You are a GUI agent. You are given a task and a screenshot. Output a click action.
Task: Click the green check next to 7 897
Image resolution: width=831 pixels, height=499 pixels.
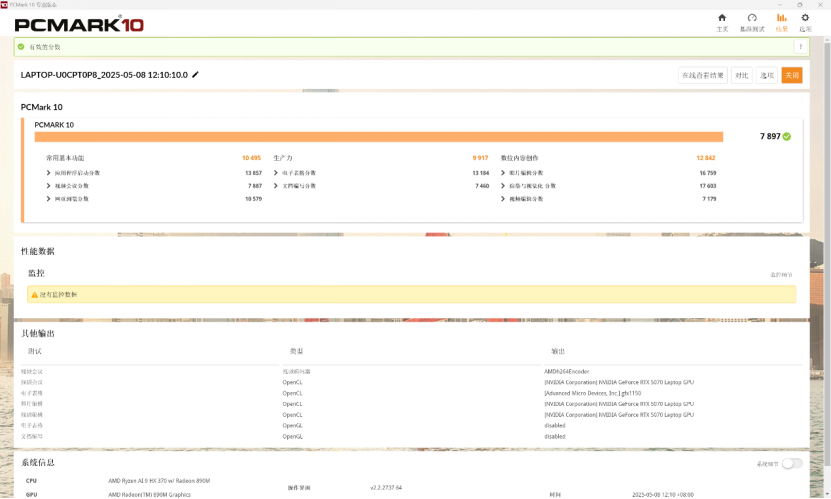tap(786, 137)
